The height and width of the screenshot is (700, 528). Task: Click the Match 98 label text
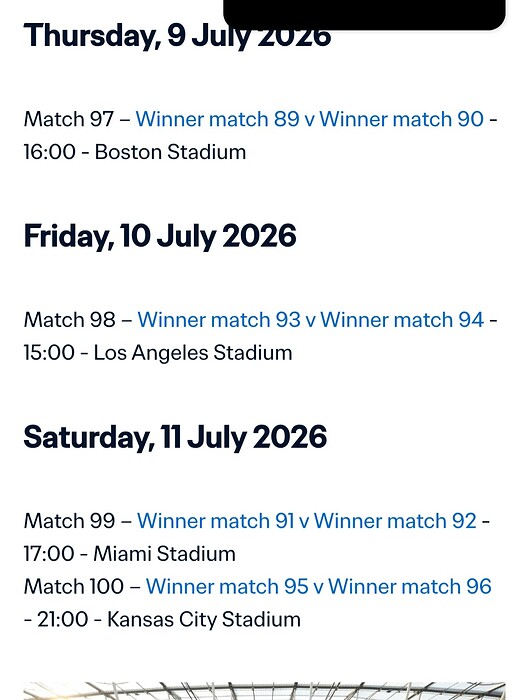pyautogui.click(x=69, y=320)
